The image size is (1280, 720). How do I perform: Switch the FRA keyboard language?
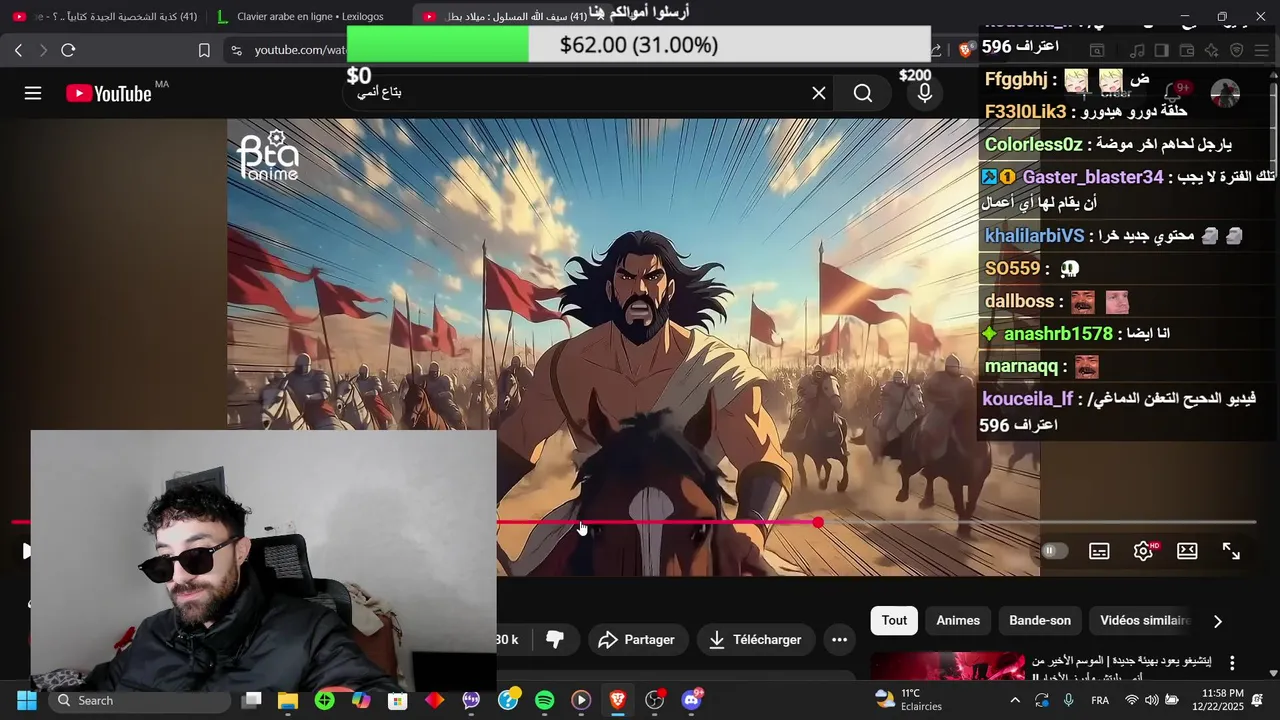pos(1100,700)
